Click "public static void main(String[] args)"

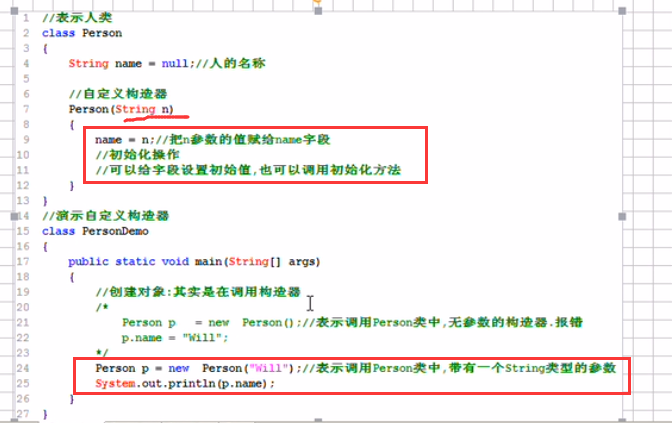194,261
